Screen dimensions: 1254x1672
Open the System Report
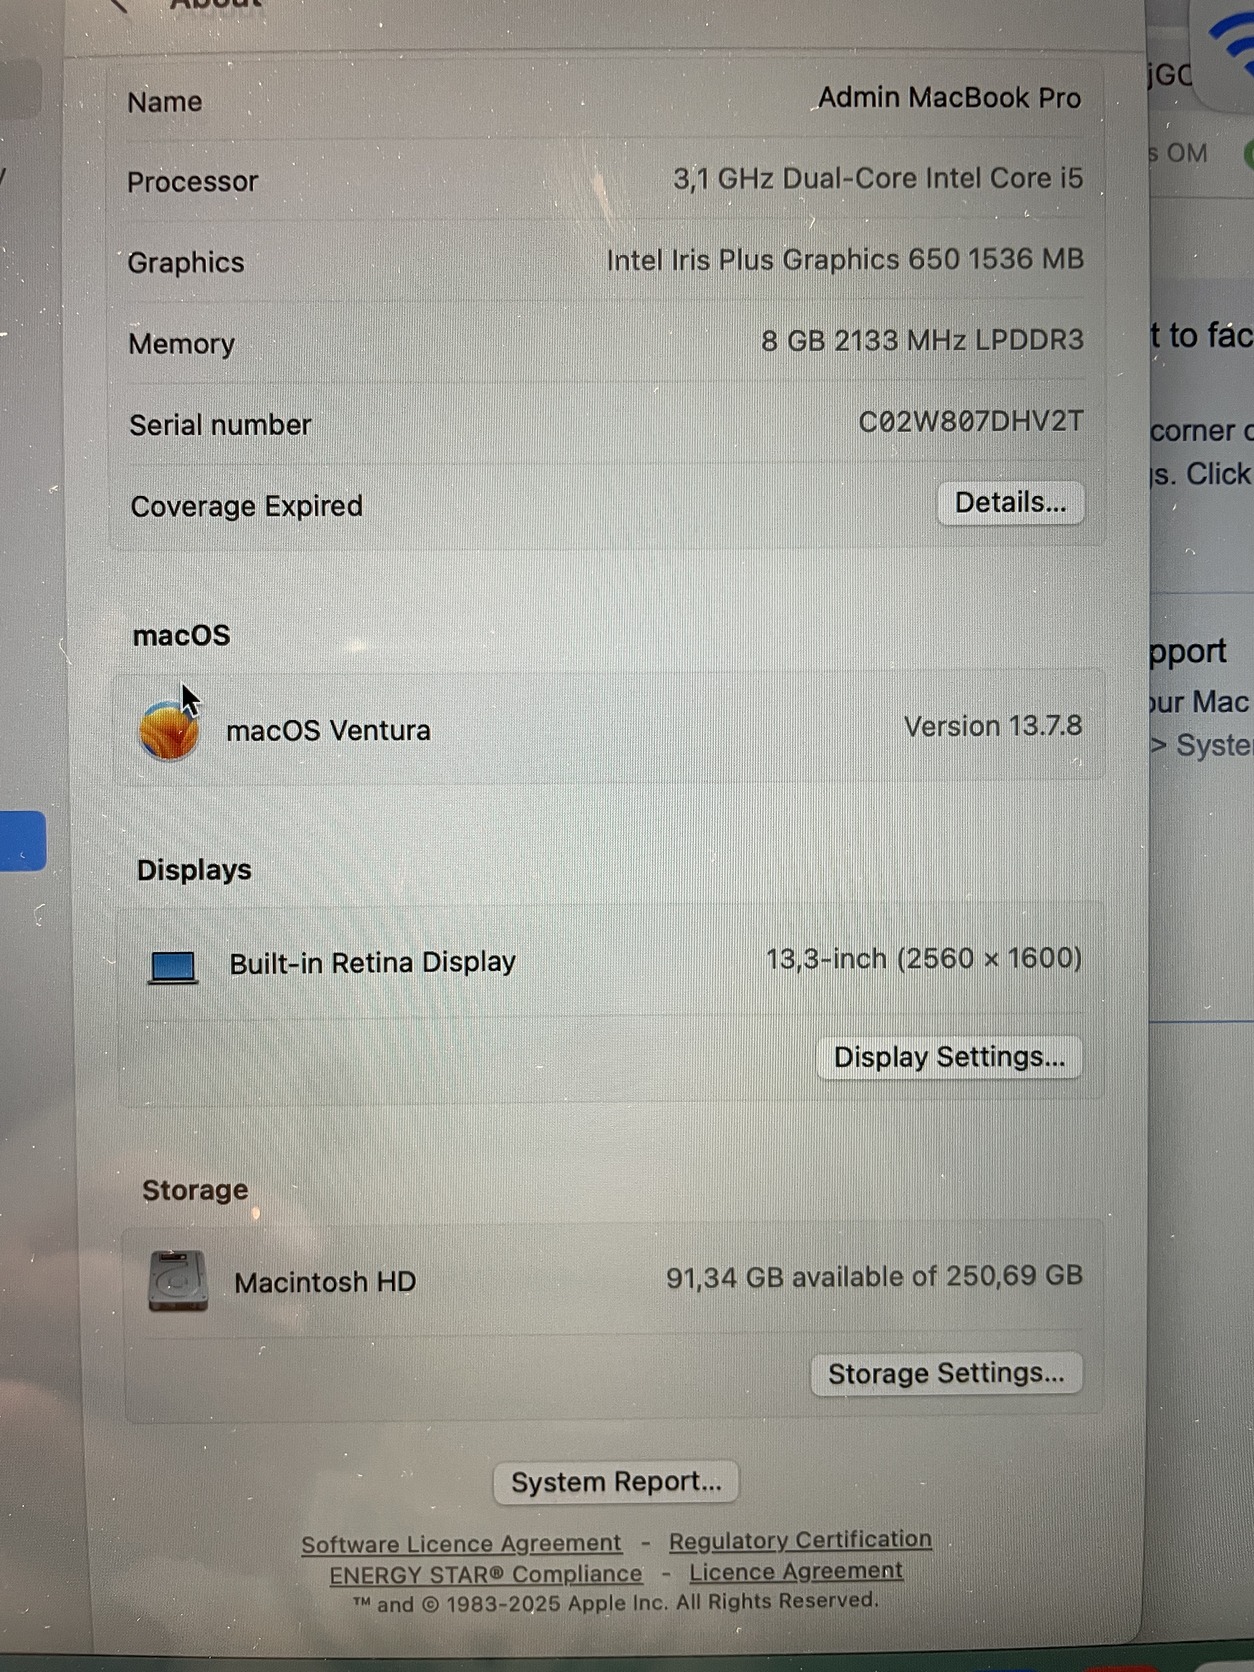616,1482
